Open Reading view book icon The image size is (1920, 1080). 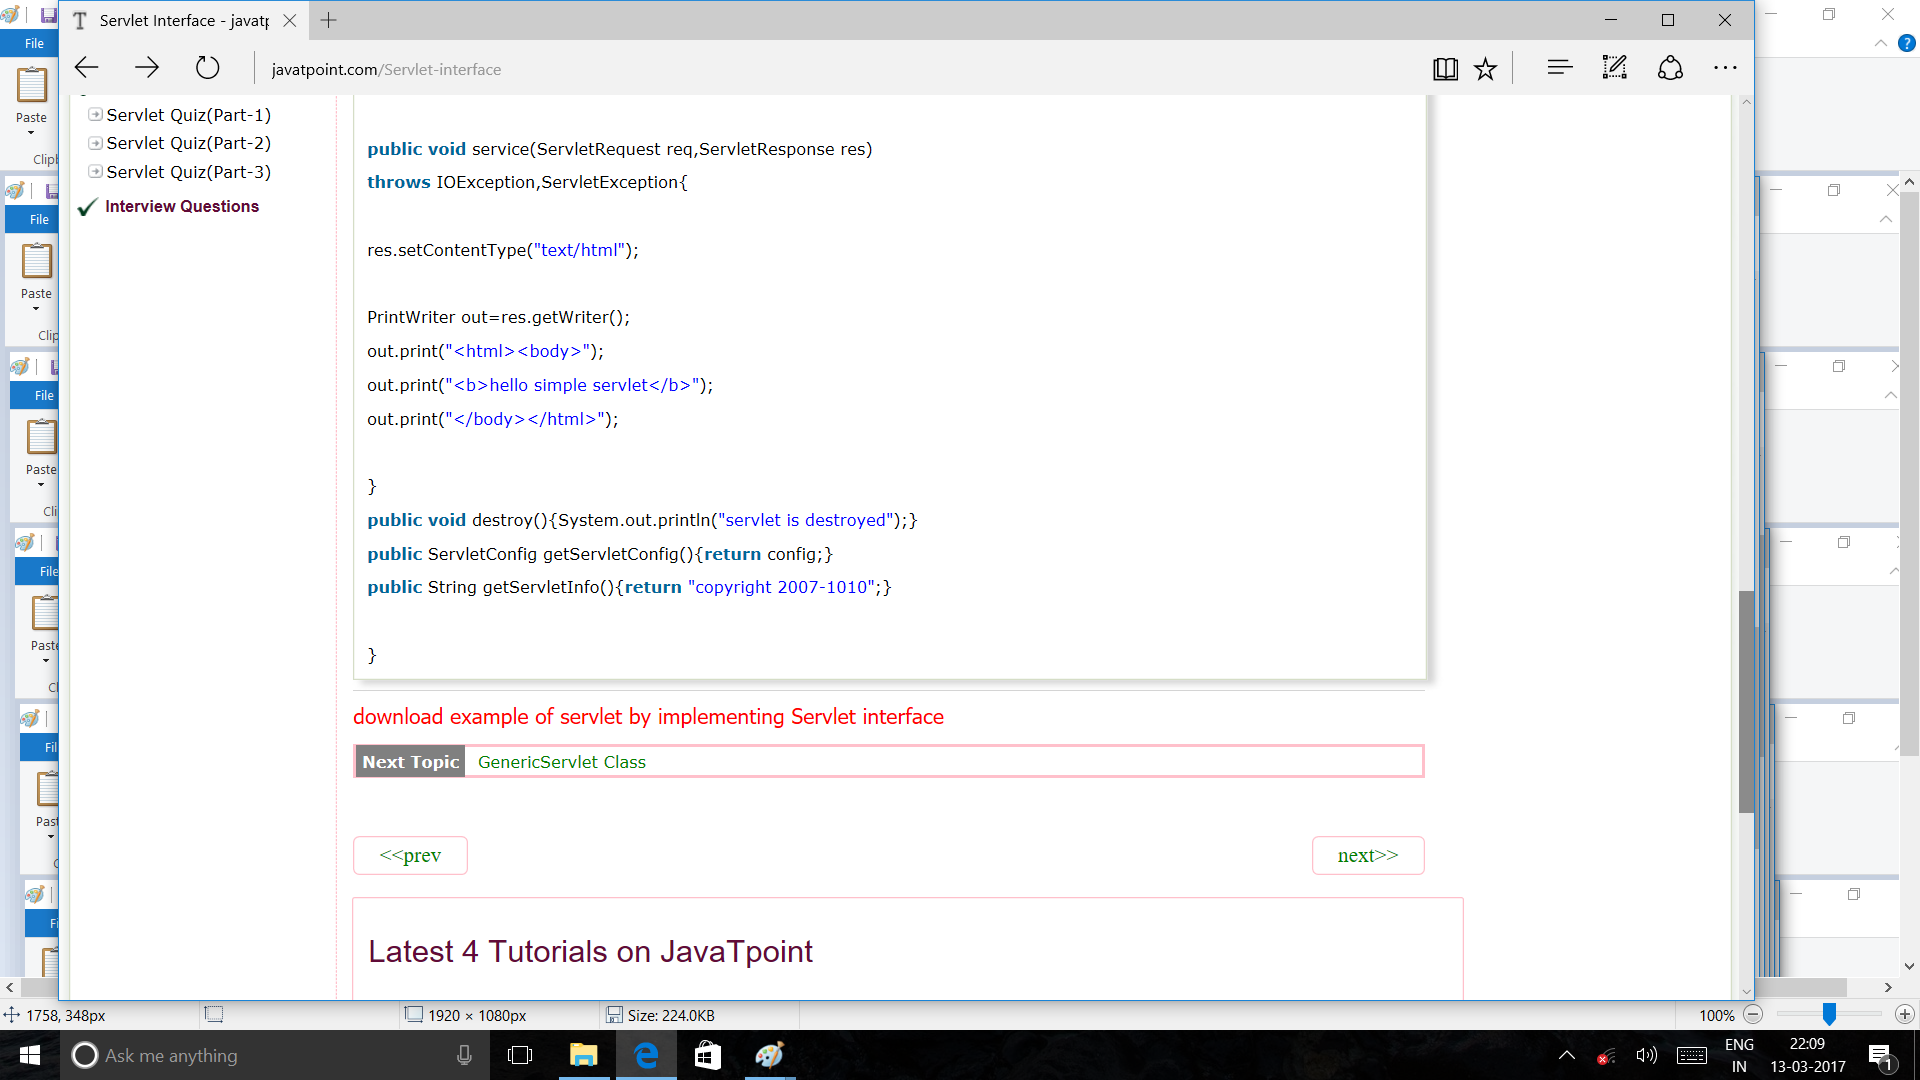[x=1445, y=68]
